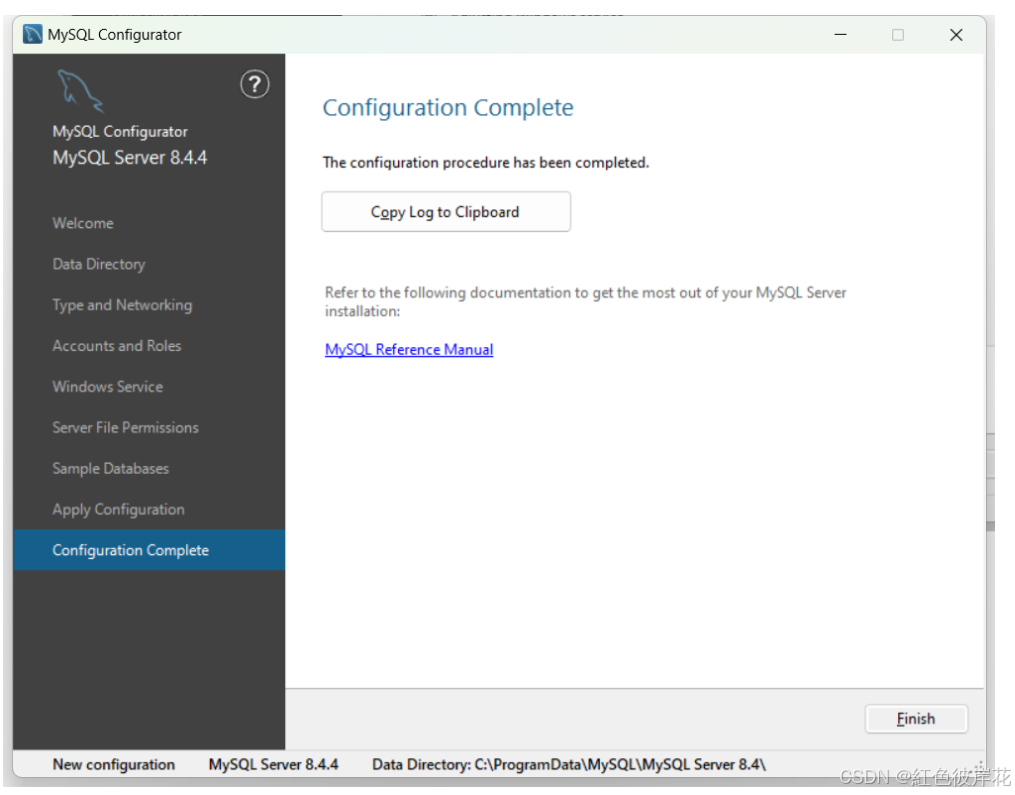
Task: Click Finish to close the configurator
Action: pos(916,719)
